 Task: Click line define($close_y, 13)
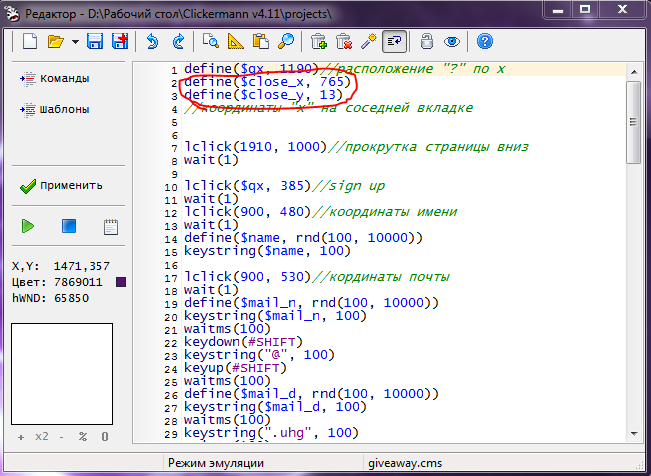pos(263,95)
